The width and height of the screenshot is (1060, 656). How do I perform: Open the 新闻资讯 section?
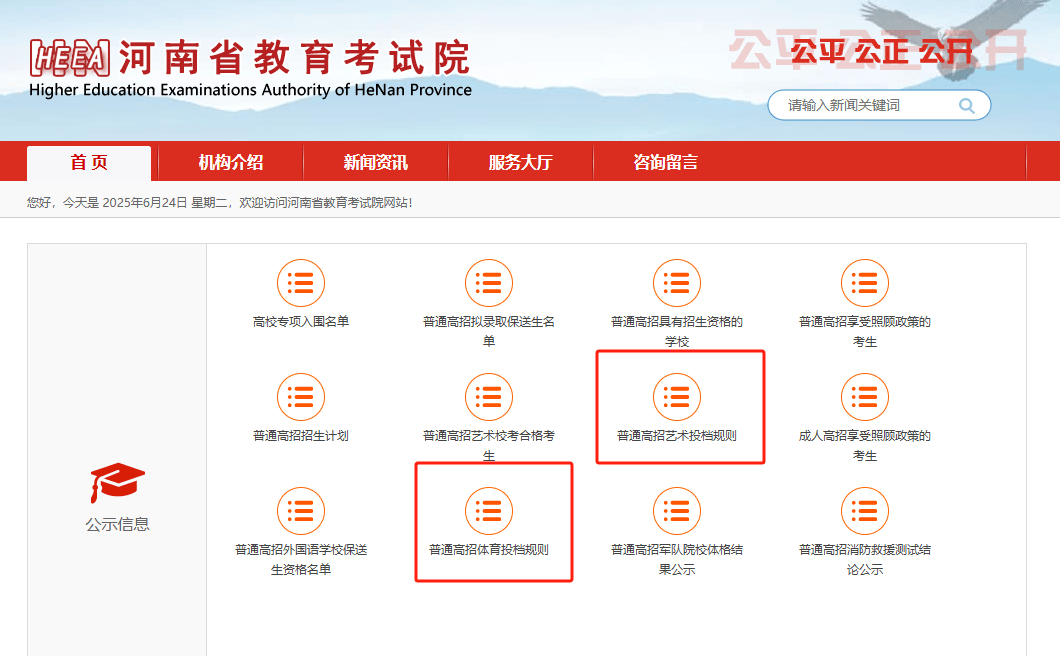[x=374, y=163]
